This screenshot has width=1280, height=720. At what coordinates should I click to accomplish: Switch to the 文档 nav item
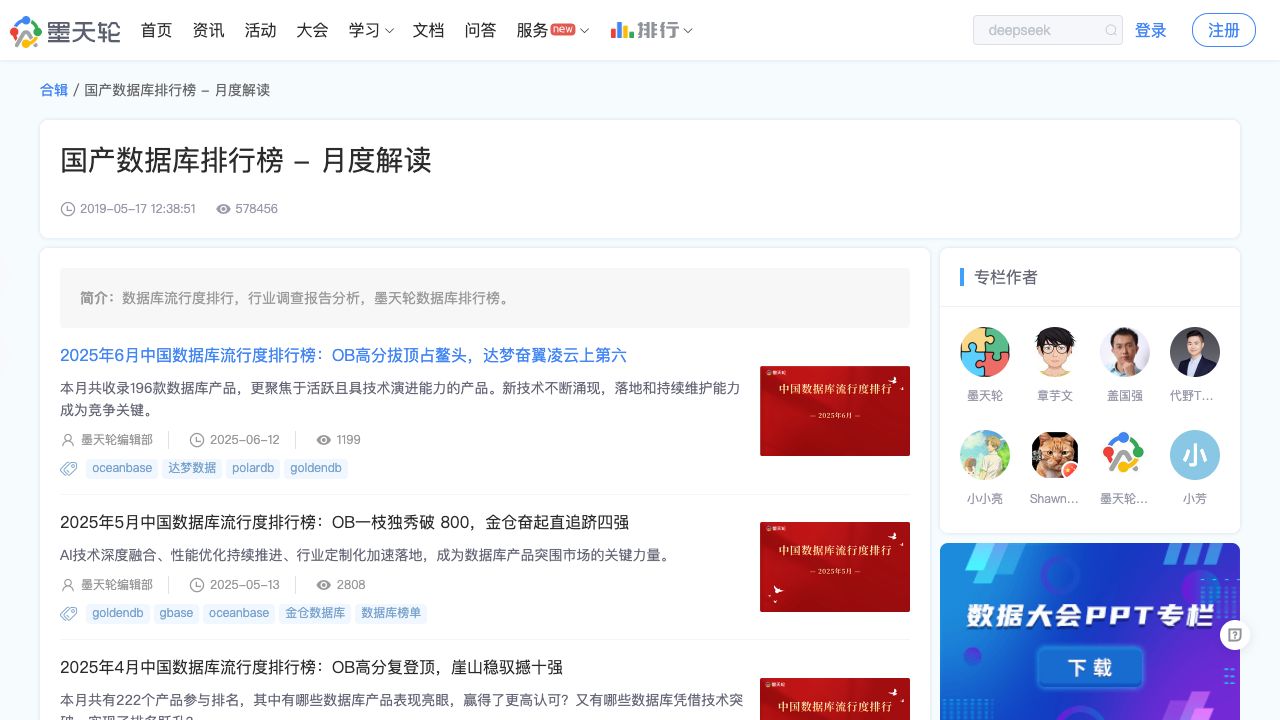(x=428, y=30)
